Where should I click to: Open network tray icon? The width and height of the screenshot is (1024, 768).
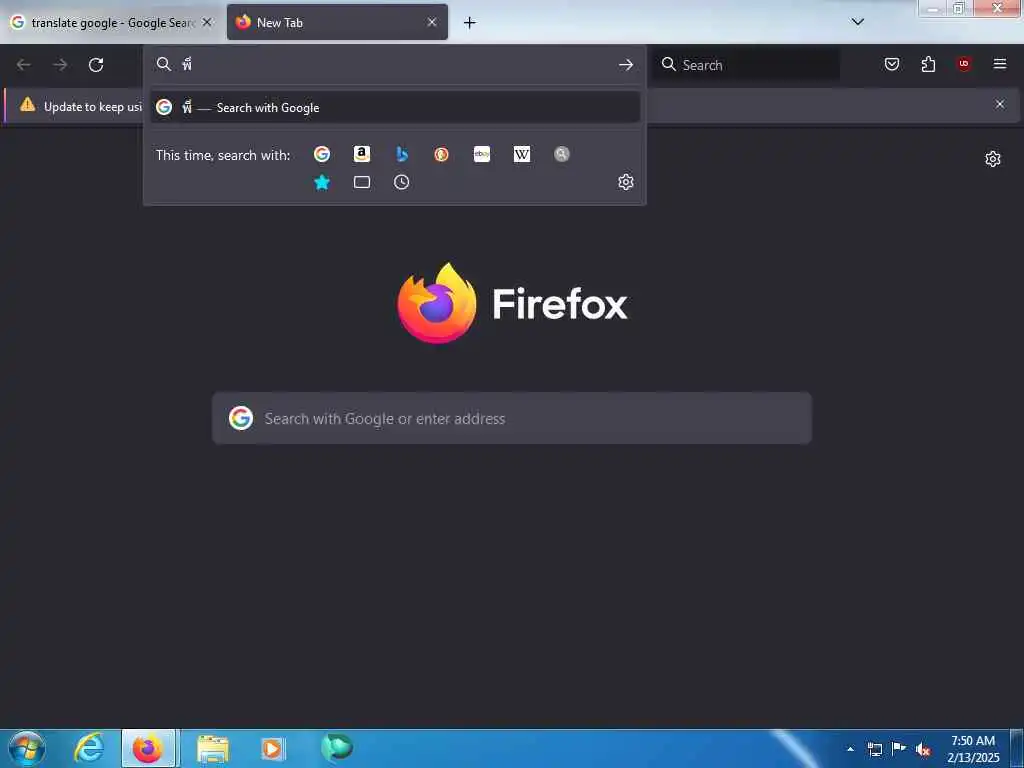pyautogui.click(x=875, y=749)
